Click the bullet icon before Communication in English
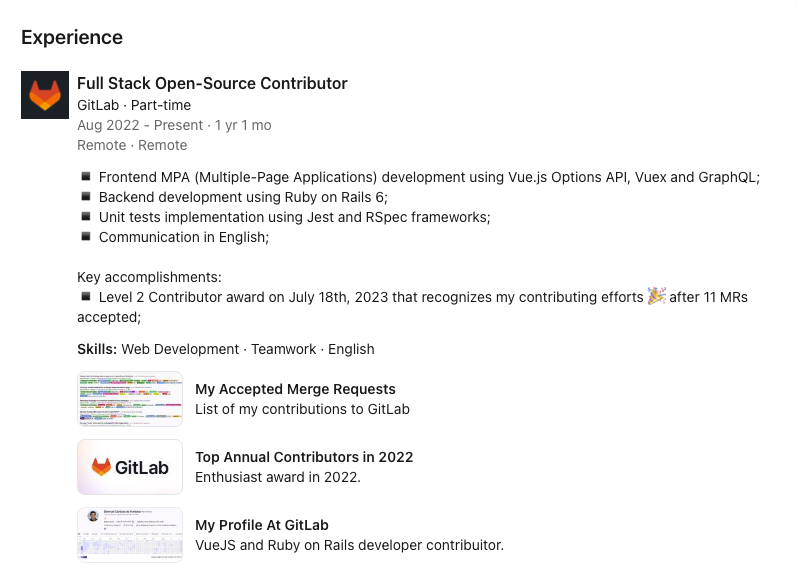The width and height of the screenshot is (798, 574). coord(86,237)
